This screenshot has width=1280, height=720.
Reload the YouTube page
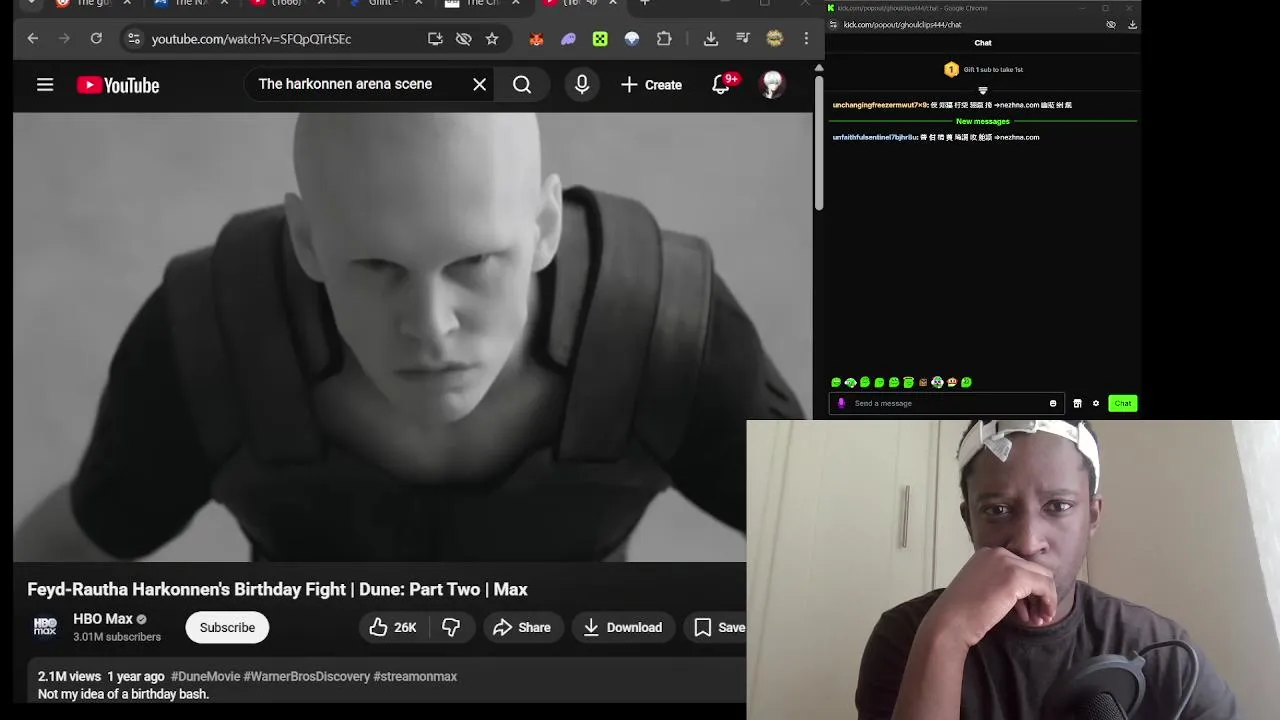pyautogui.click(x=96, y=39)
